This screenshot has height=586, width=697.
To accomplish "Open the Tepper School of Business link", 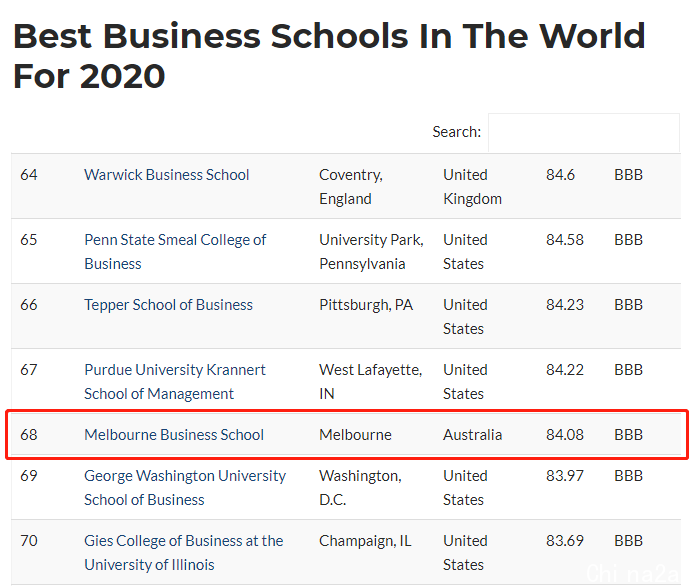I will [168, 305].
